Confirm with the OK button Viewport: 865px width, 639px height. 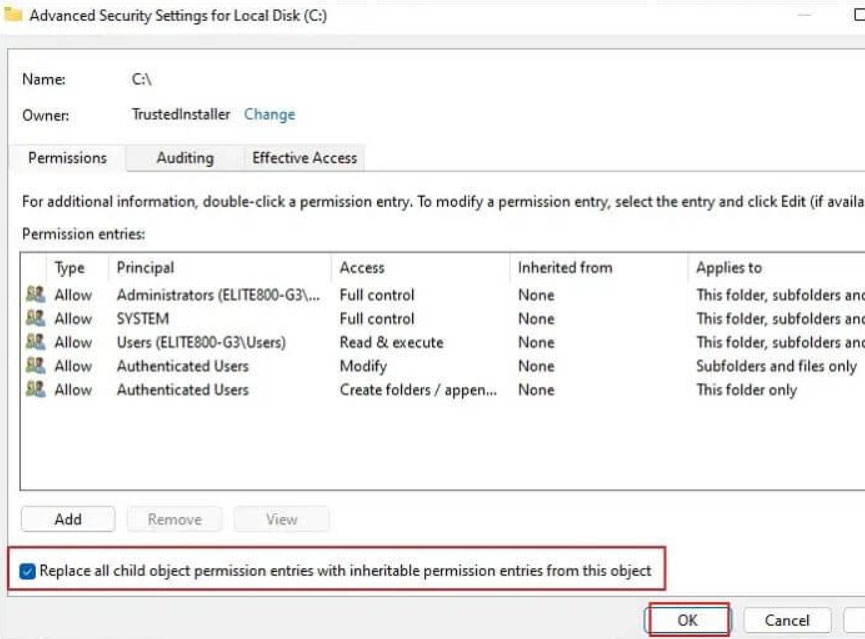click(687, 620)
